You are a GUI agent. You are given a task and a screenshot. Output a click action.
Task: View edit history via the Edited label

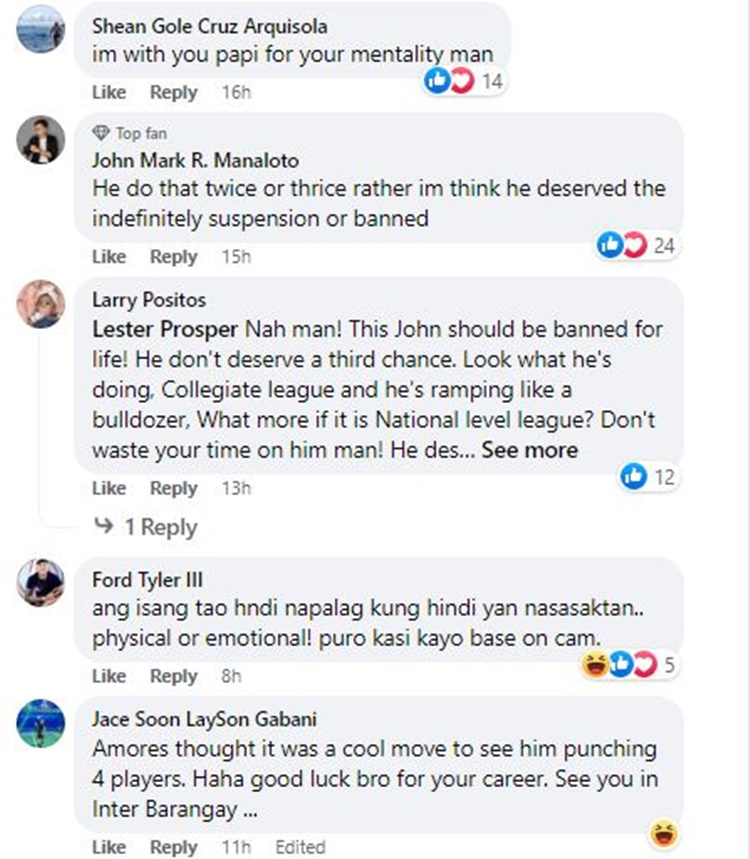coord(300,847)
